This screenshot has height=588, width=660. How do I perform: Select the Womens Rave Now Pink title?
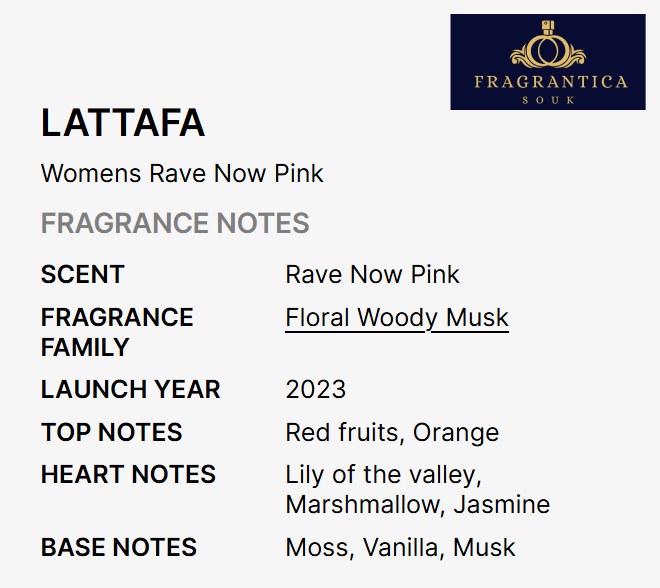182,173
